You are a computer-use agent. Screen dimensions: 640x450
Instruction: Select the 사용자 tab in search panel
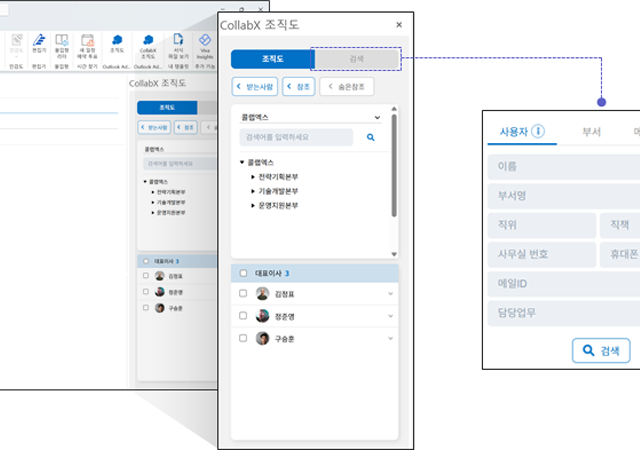click(522, 132)
